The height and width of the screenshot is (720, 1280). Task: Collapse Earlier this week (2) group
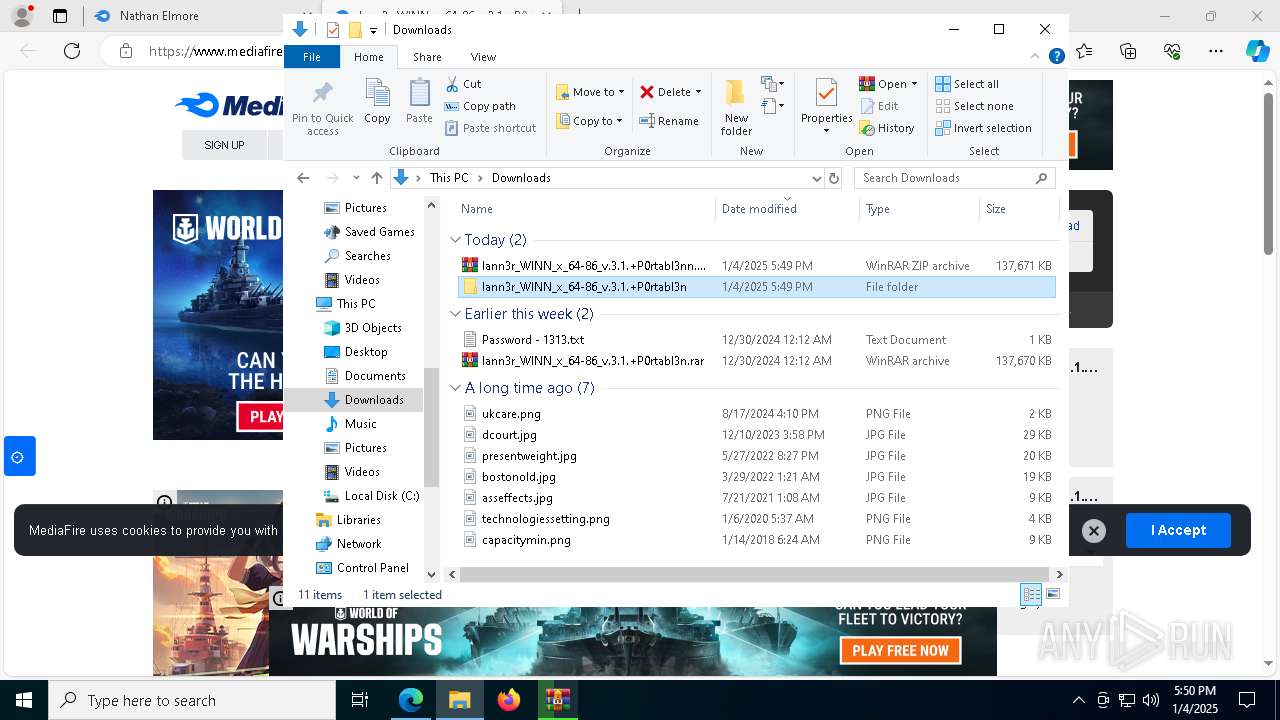[455, 314]
